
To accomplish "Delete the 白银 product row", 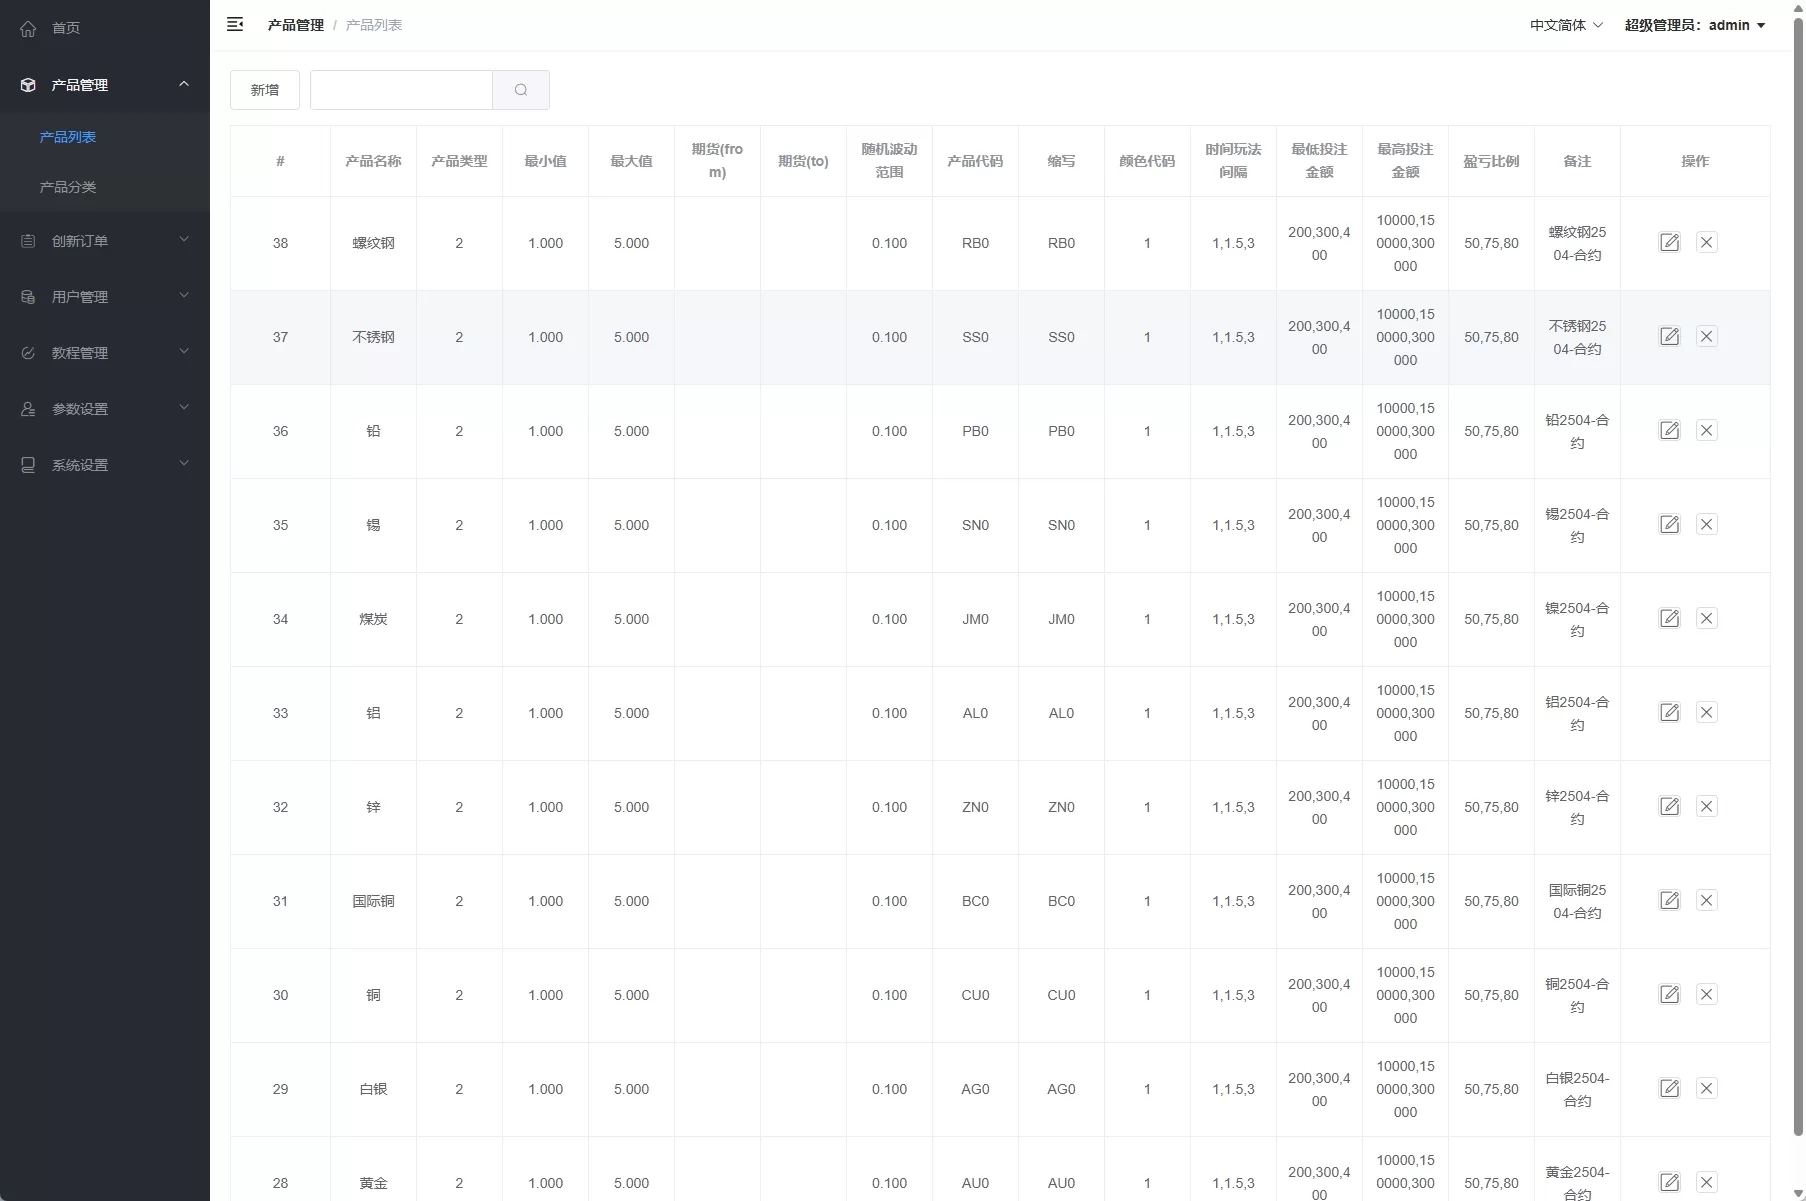I will click(x=1706, y=1089).
